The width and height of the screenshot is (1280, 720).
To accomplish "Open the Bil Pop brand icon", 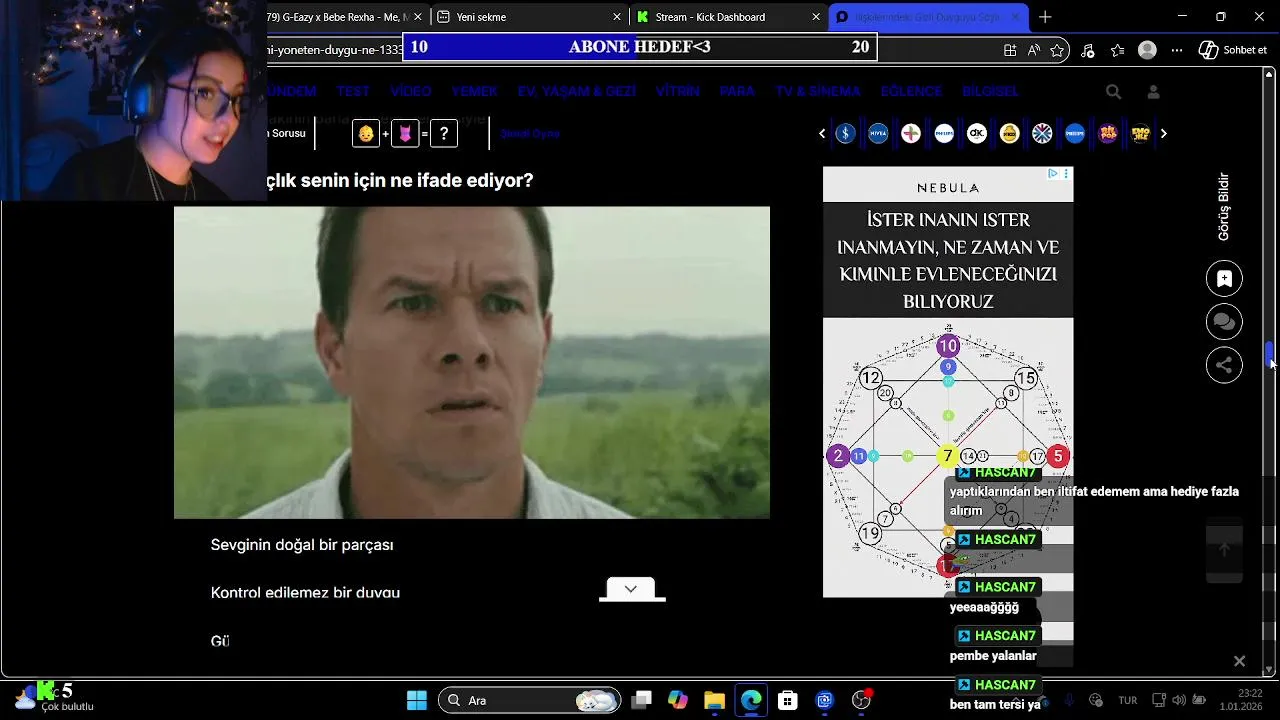I will tap(1108, 133).
